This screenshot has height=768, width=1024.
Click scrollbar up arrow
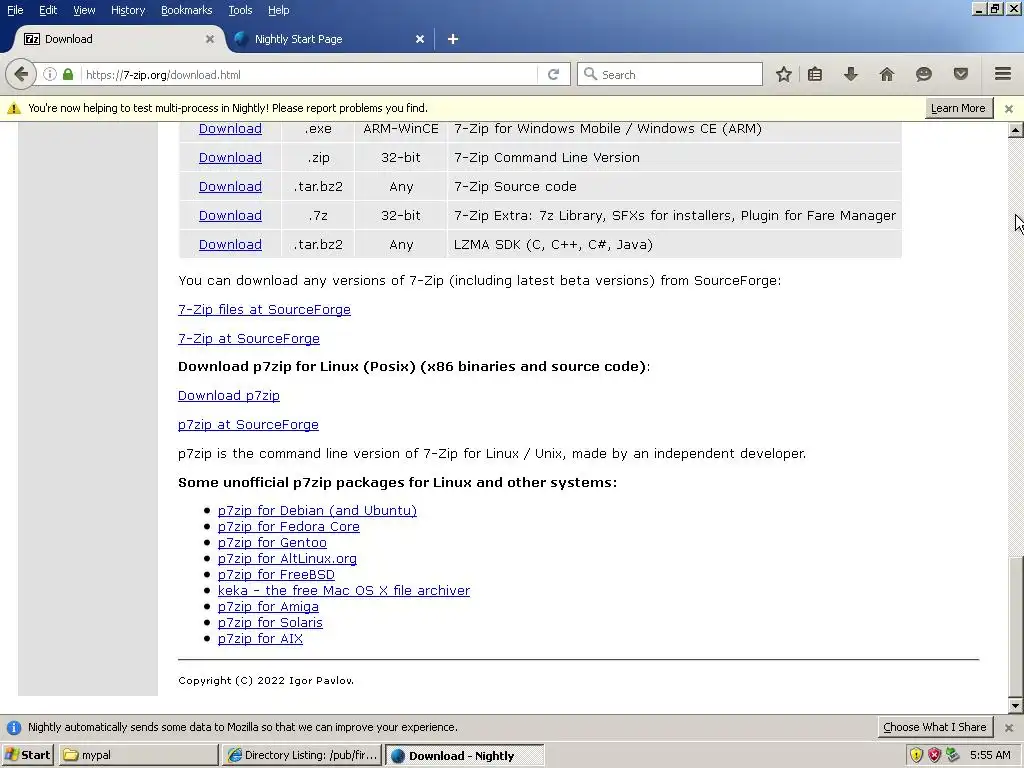tap(1015, 130)
